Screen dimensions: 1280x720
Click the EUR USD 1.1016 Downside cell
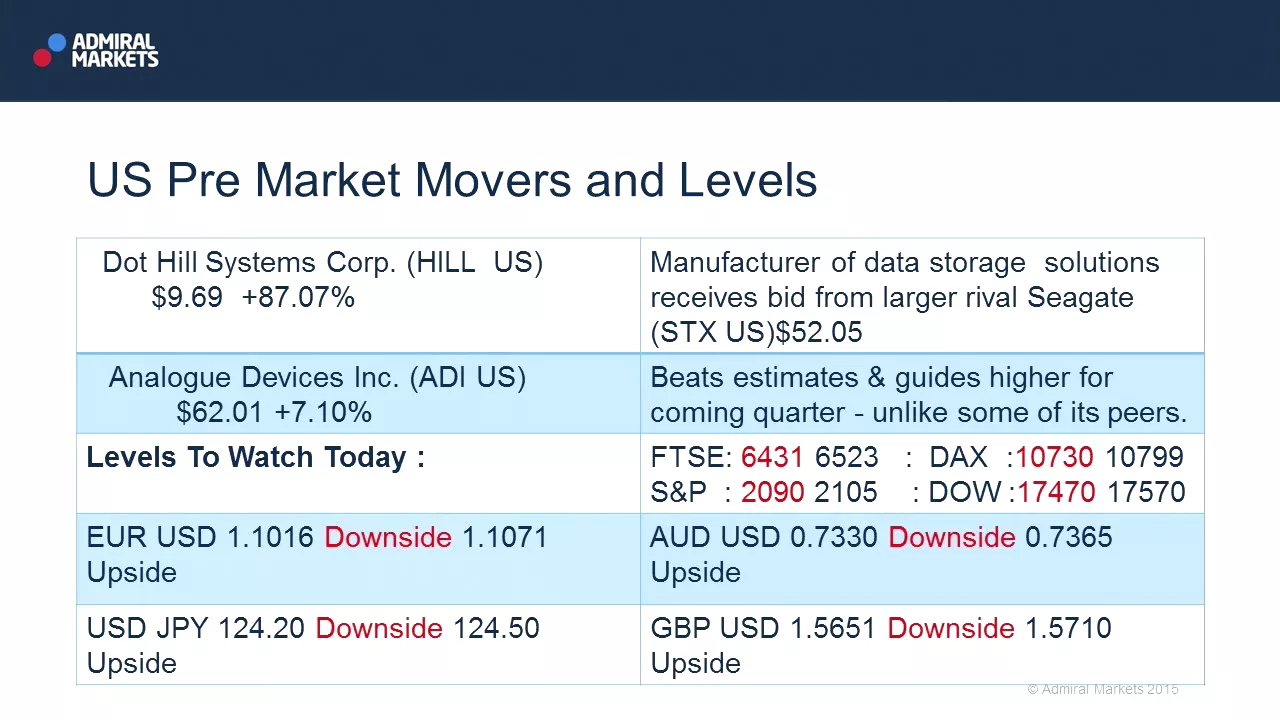coord(358,559)
